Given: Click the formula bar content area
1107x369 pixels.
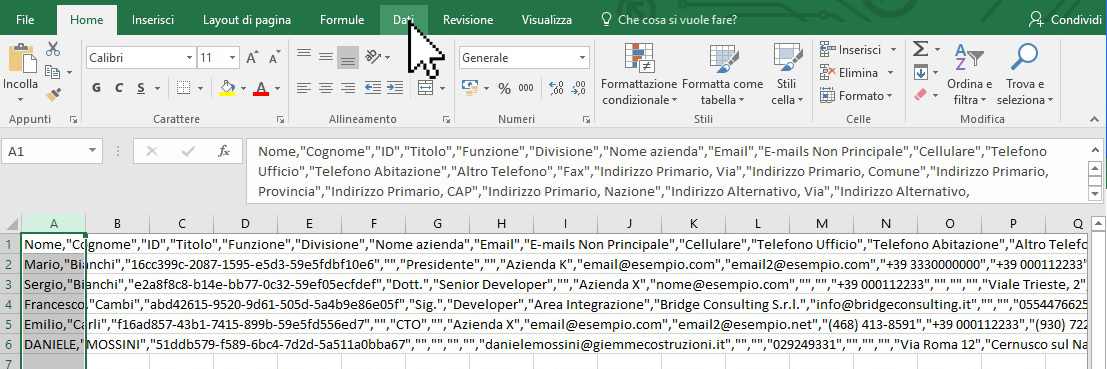Looking at the screenshot, I should [x=665, y=171].
